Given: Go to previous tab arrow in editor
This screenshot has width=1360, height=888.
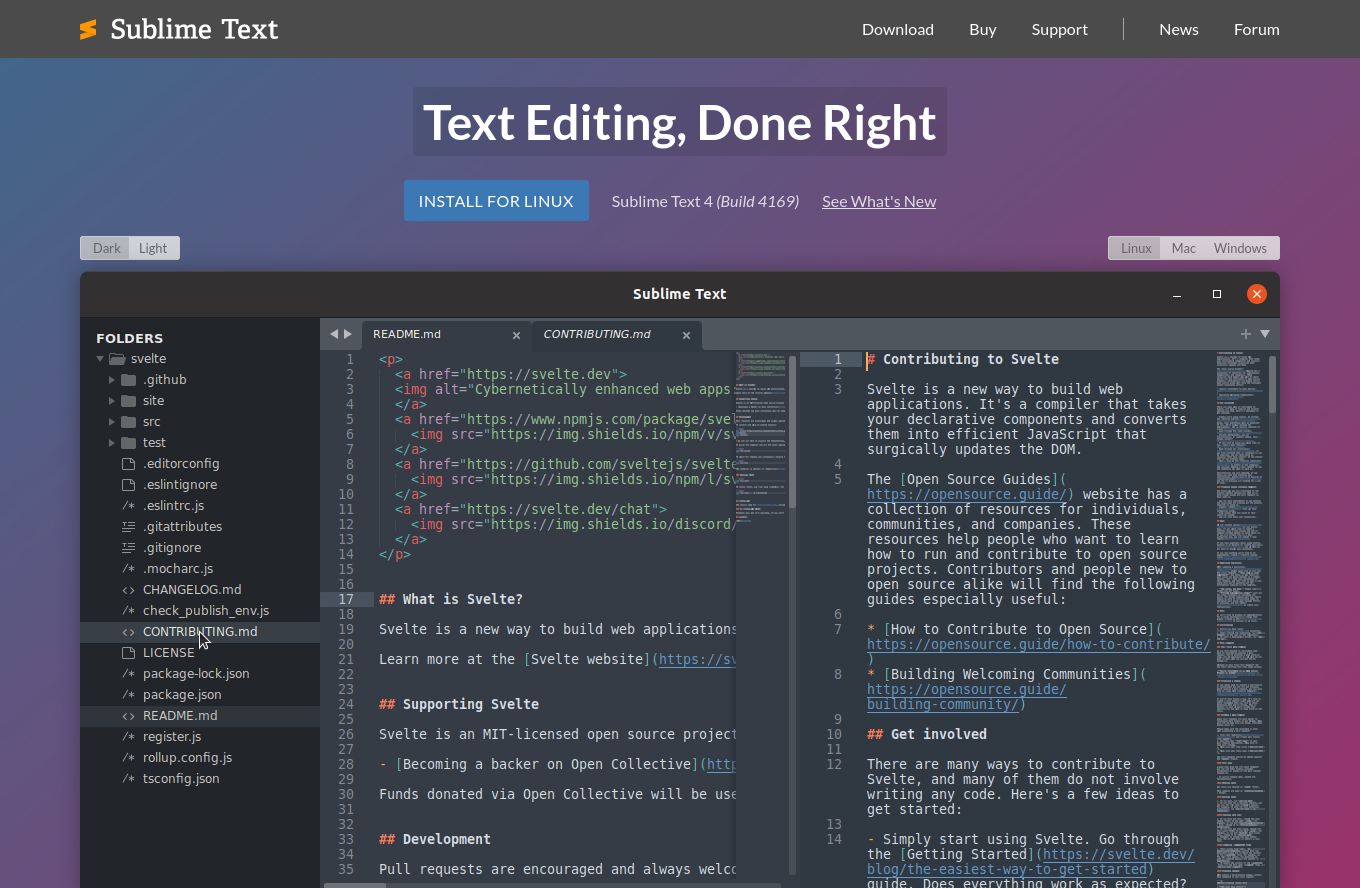Looking at the screenshot, I should click(334, 334).
